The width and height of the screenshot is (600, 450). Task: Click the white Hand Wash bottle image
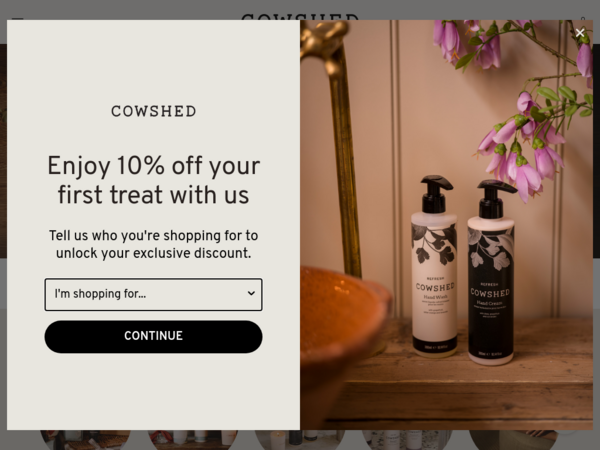pos(434,267)
